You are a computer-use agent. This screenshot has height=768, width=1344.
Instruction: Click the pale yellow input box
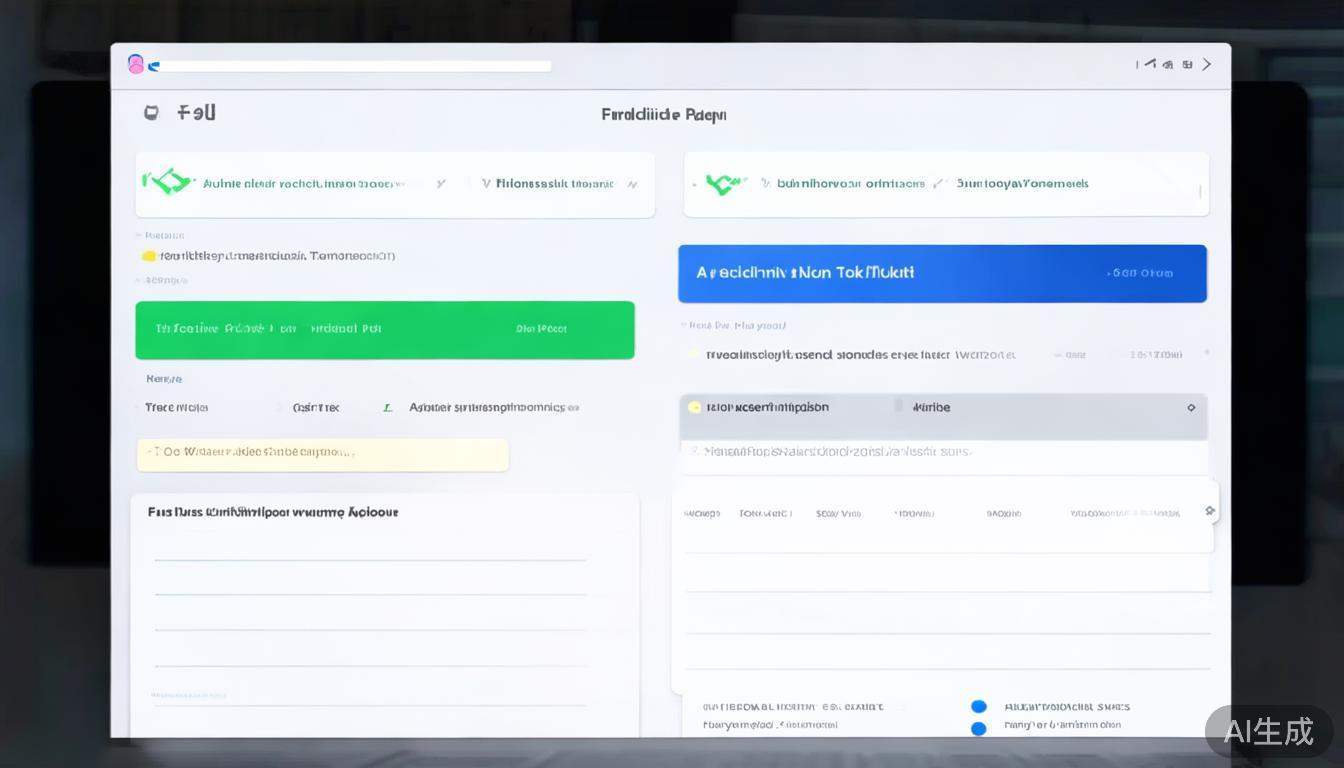point(322,454)
